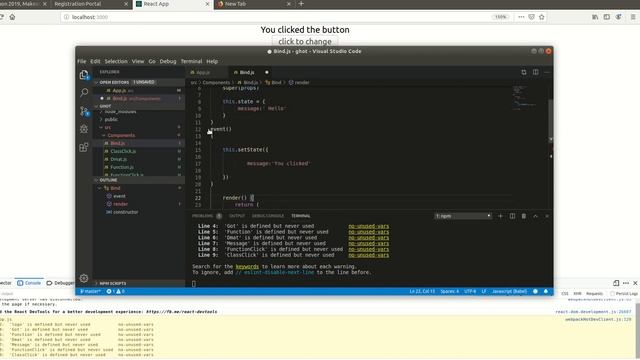Open the Debug menu
Screen dimensions: 640x360
168,61
